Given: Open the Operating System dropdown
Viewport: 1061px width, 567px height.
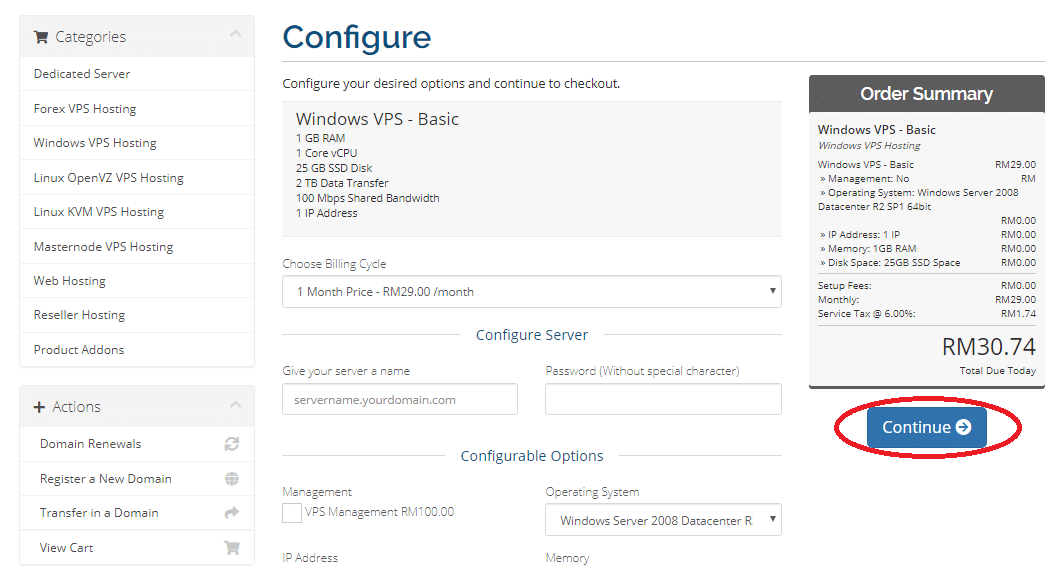Looking at the screenshot, I should pyautogui.click(x=663, y=520).
